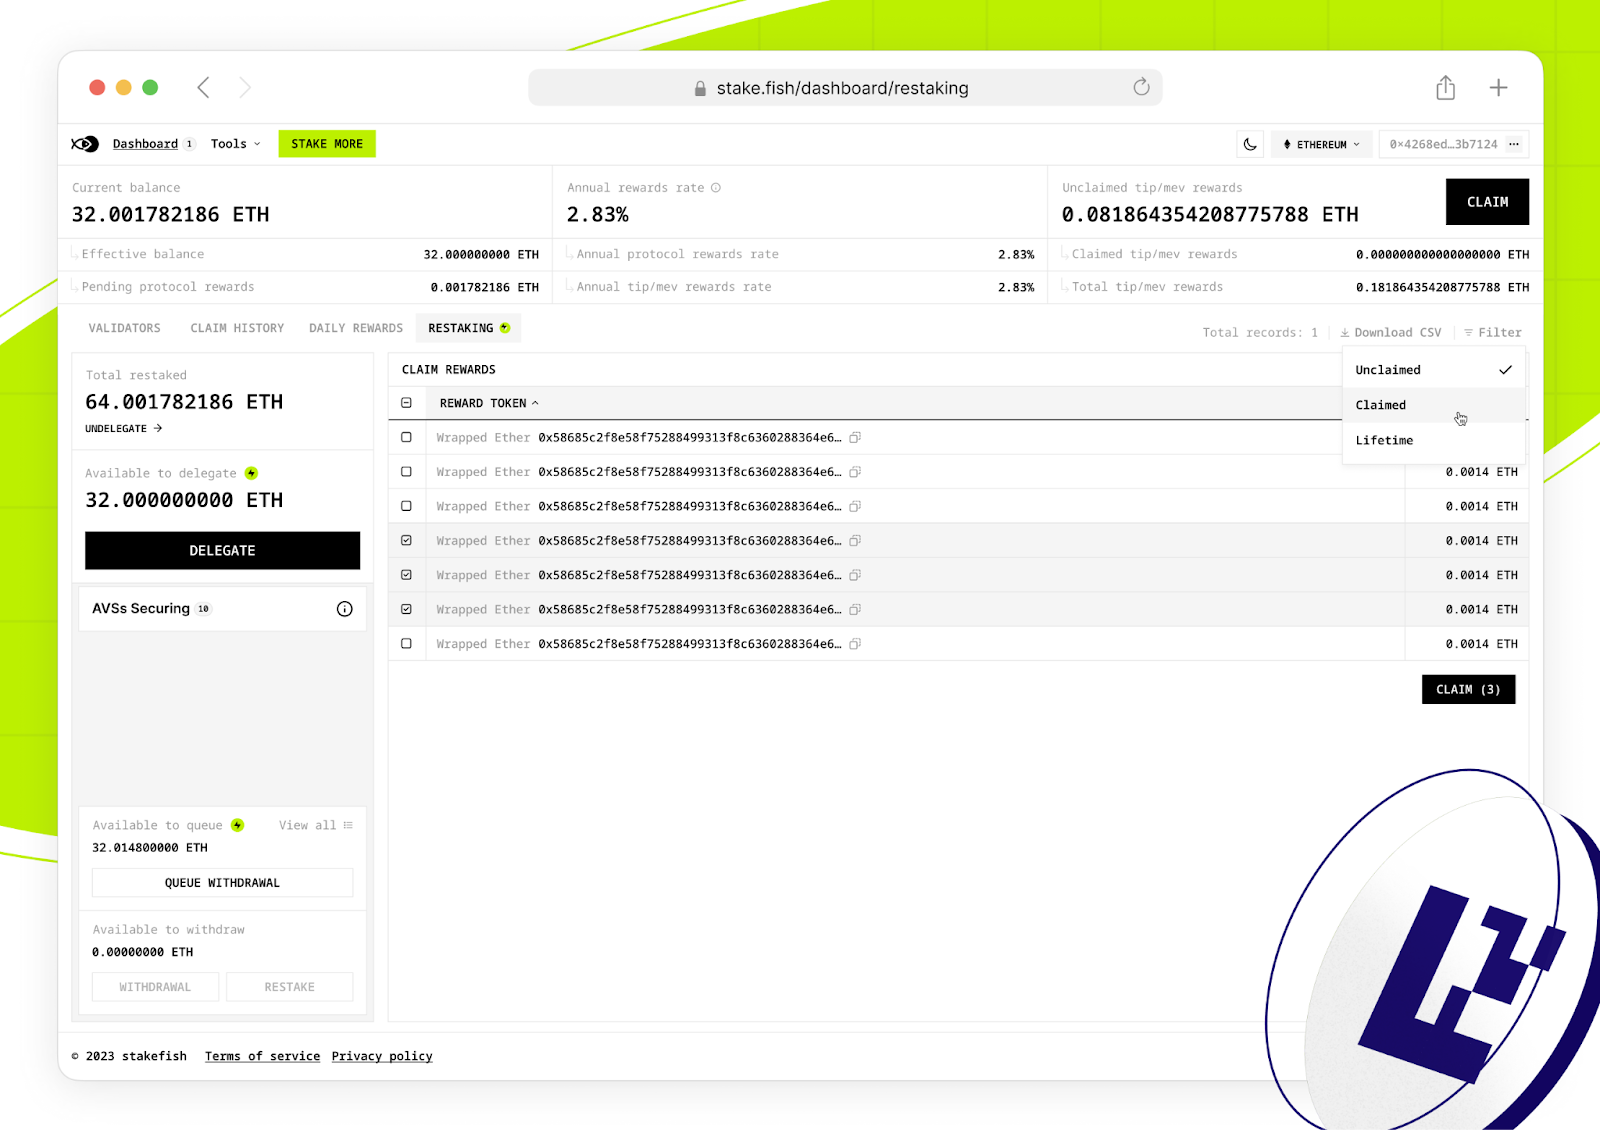Click the WITHDRAWAL button
1600x1130 pixels.
point(155,987)
